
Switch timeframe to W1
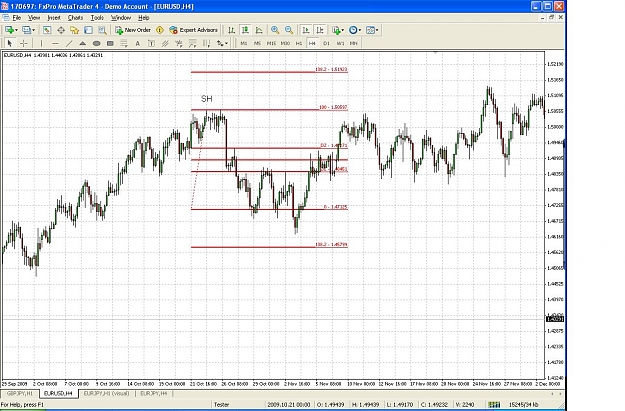pyautogui.click(x=340, y=43)
